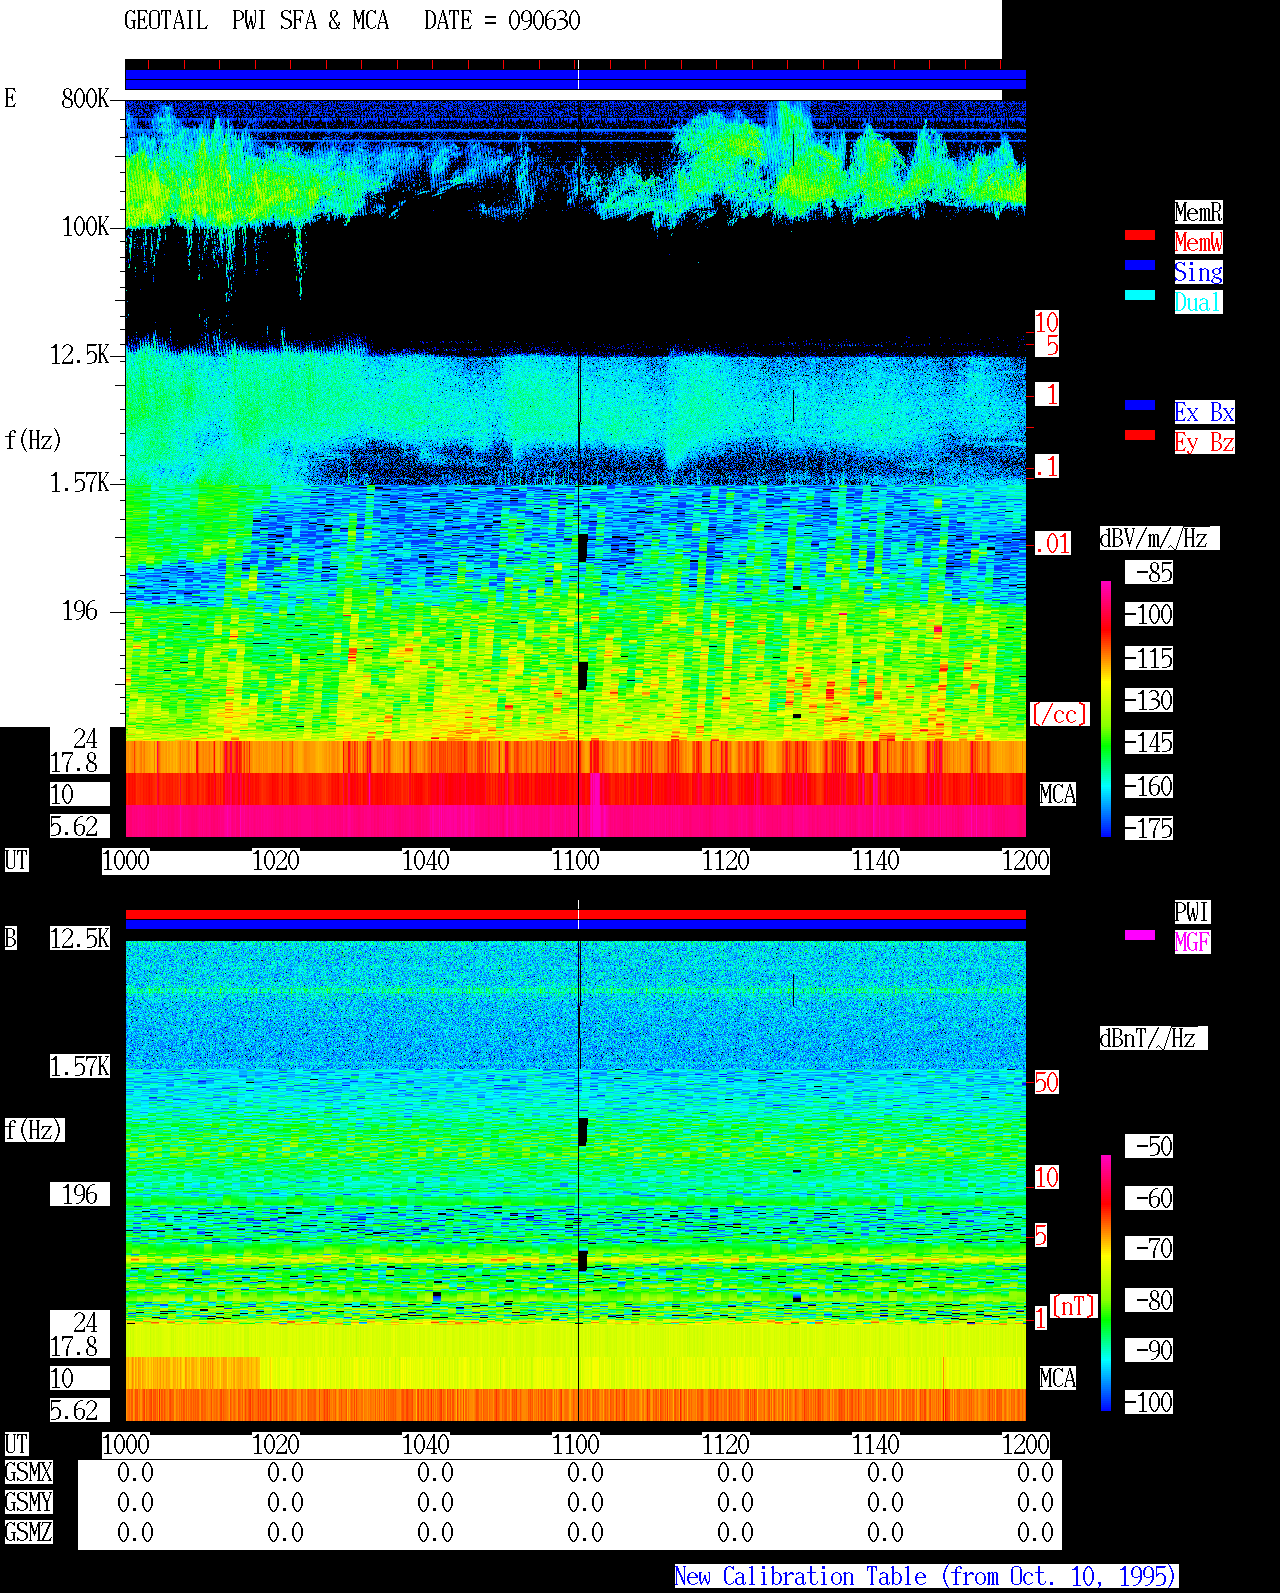
Task: Click the red bar above the B spectrogram
Action: click(575, 914)
